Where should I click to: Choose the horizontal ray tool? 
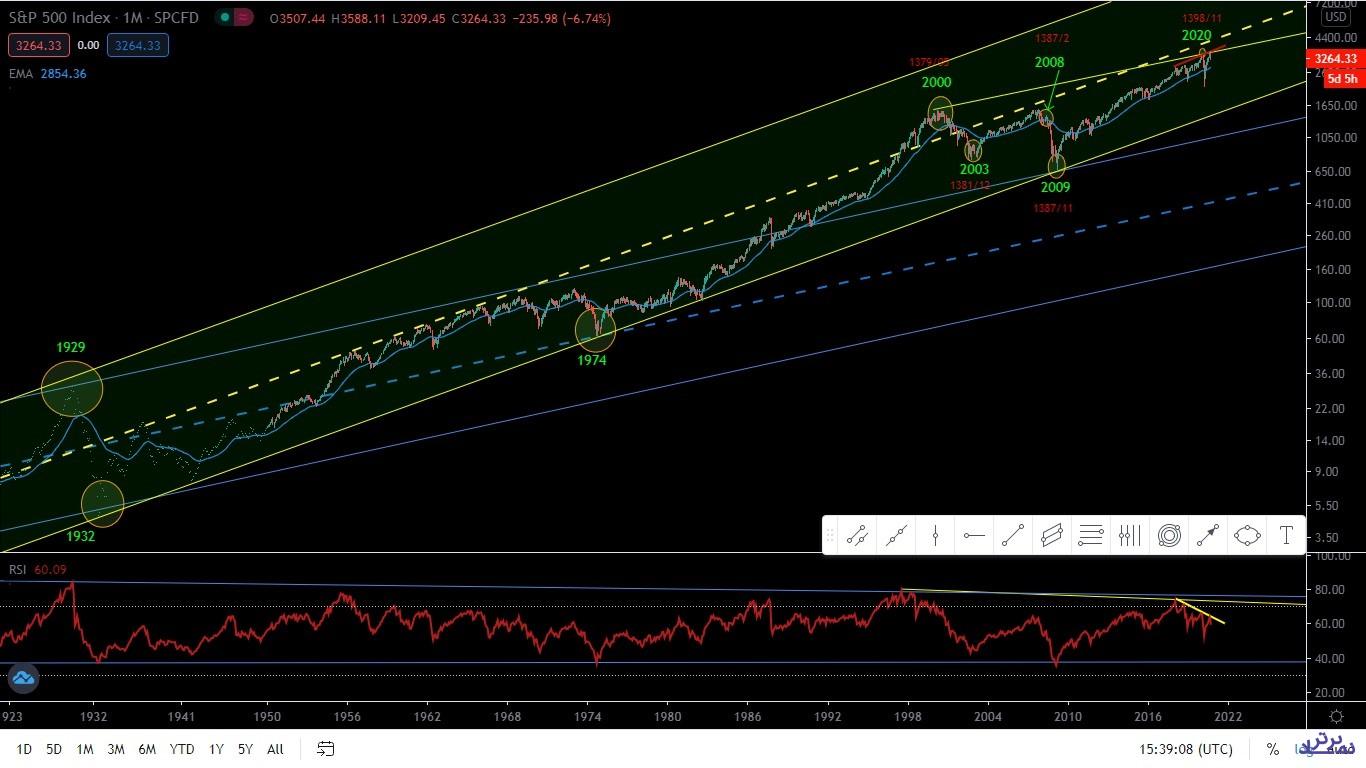pyautogui.click(x=974, y=536)
